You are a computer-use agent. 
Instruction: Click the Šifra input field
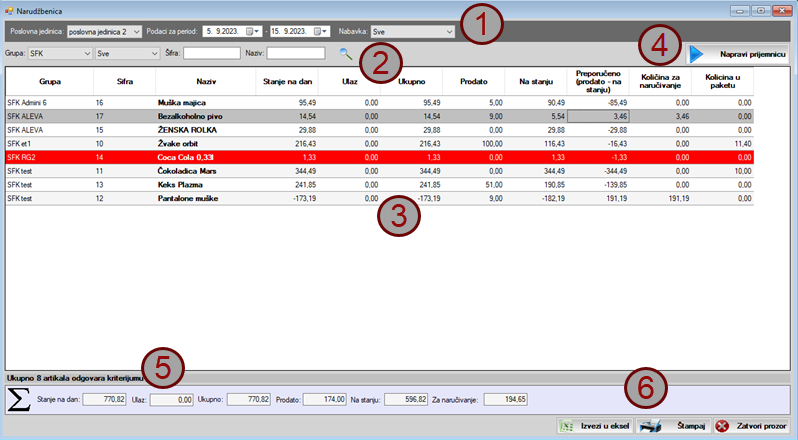(x=212, y=53)
